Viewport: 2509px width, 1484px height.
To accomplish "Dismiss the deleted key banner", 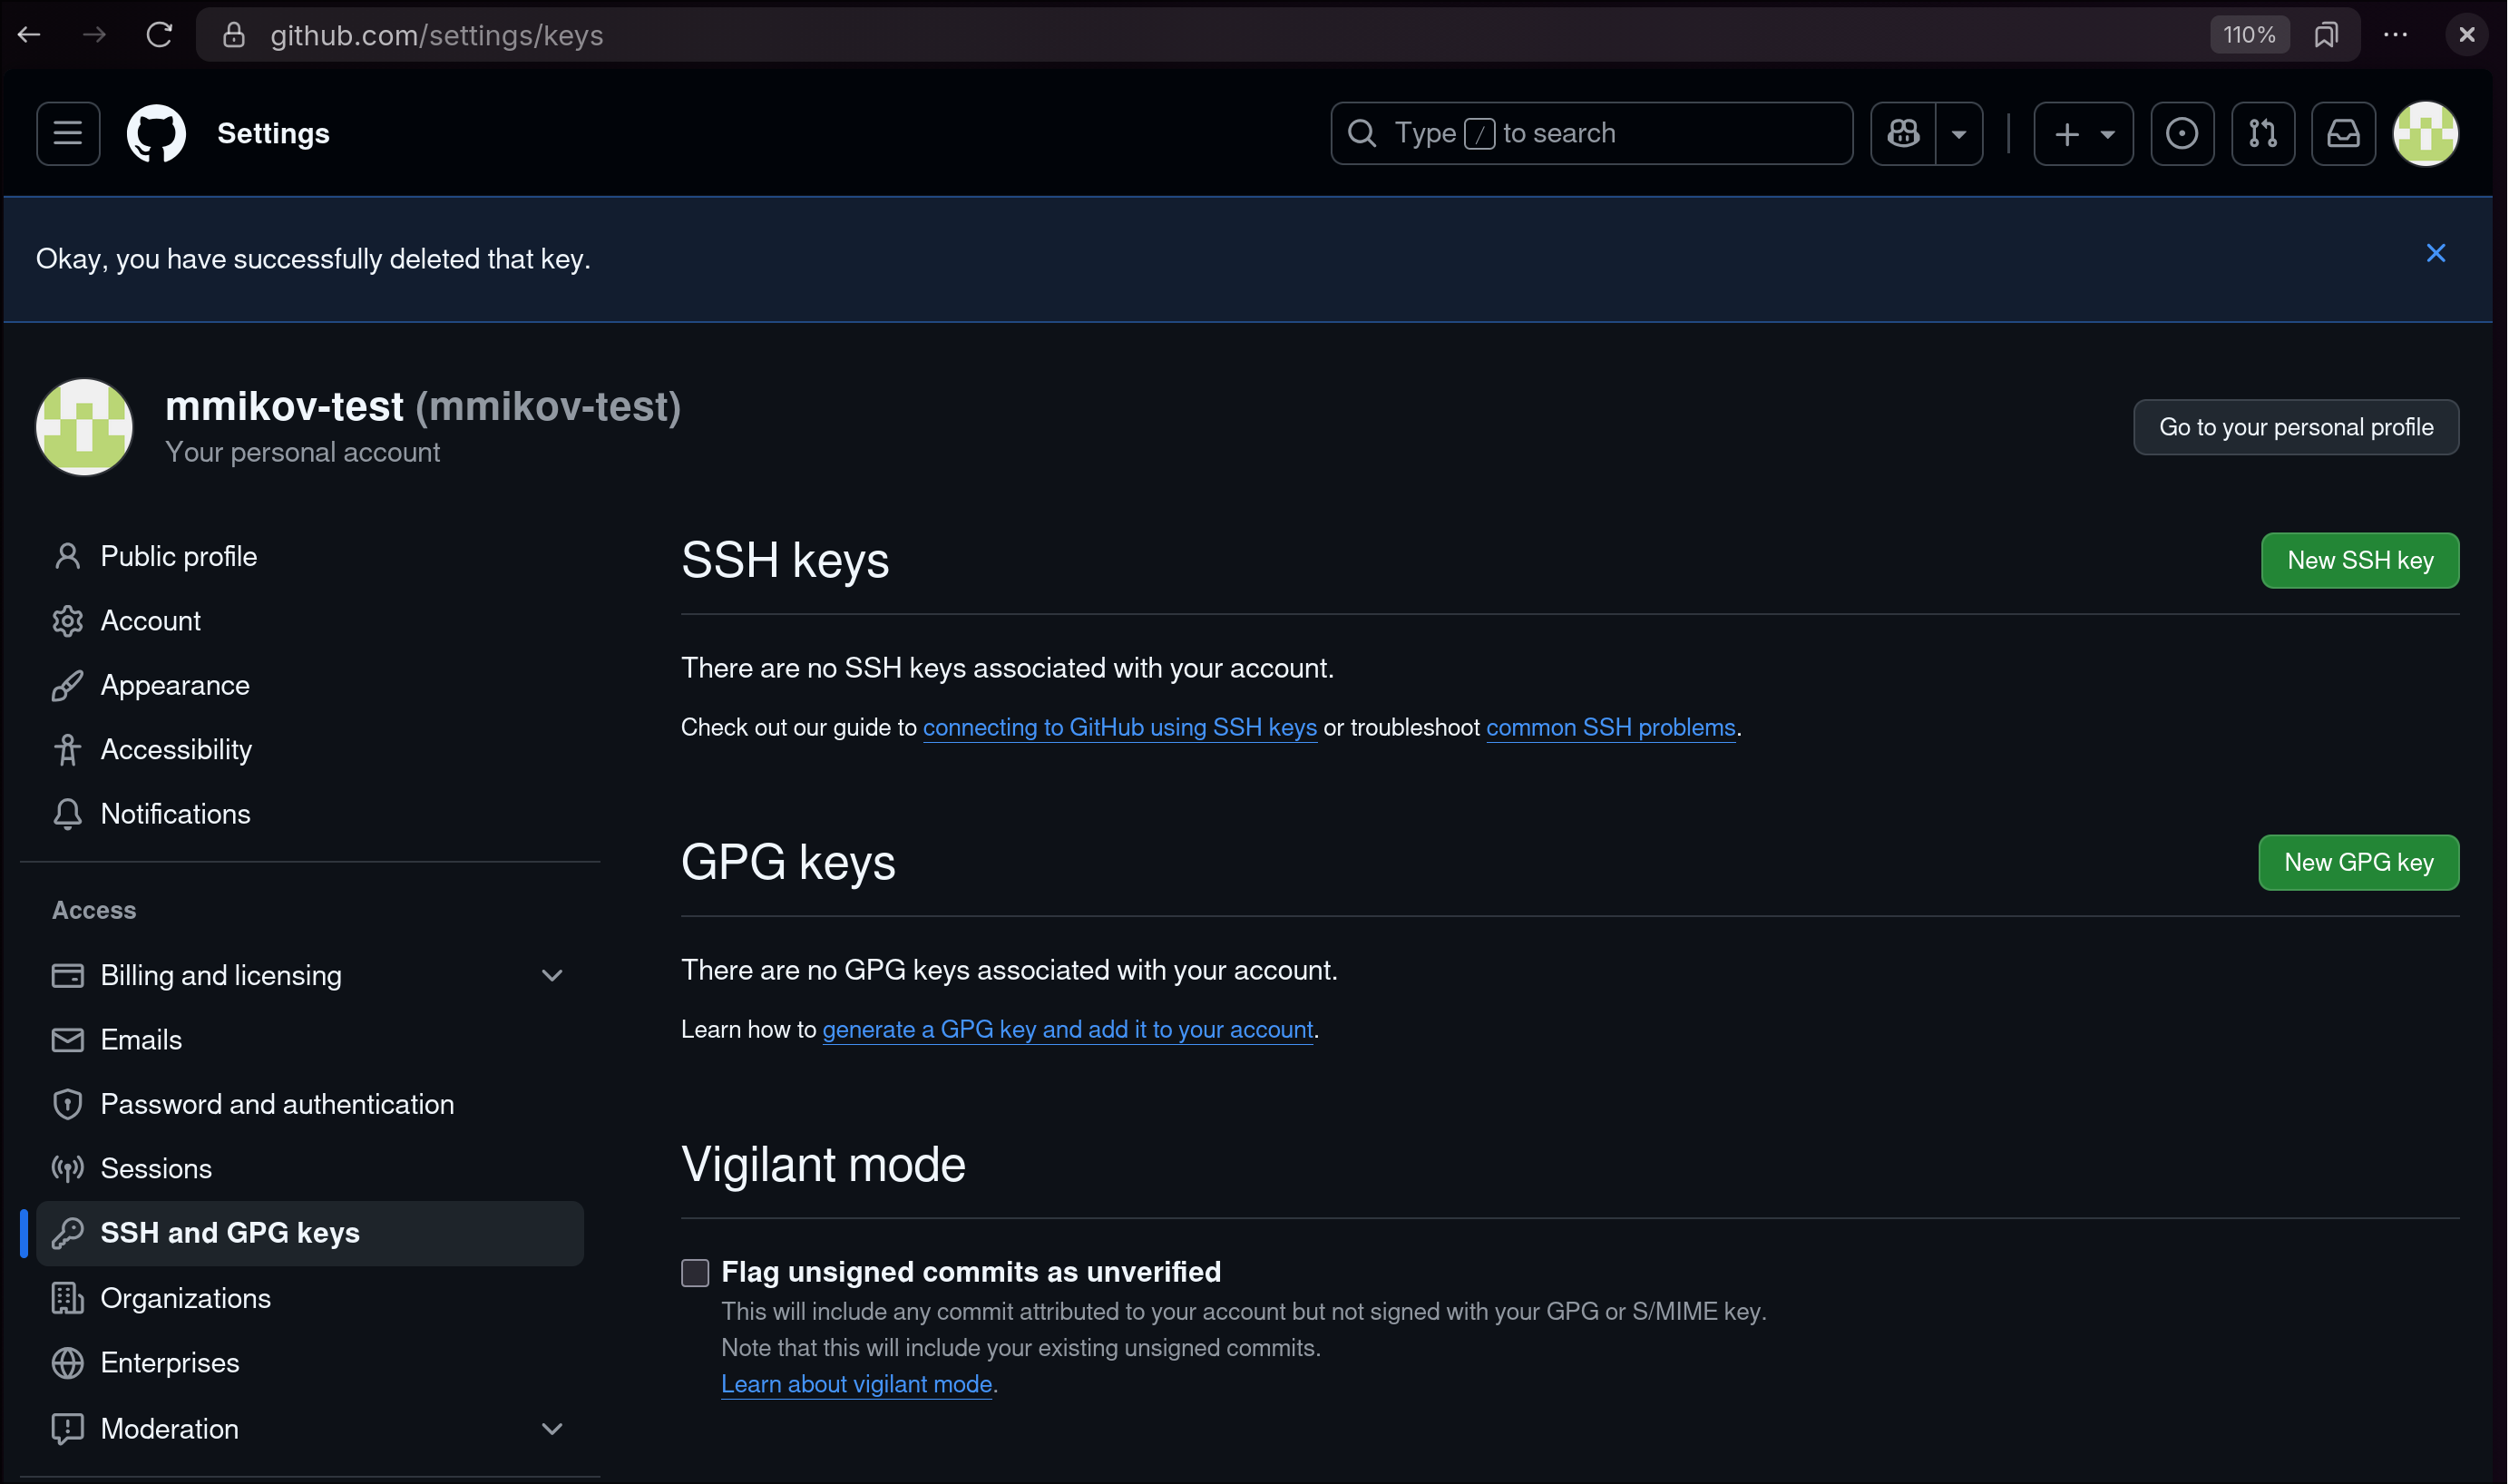I will tap(2435, 253).
